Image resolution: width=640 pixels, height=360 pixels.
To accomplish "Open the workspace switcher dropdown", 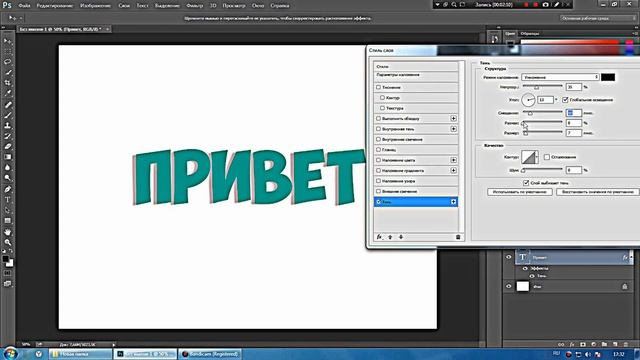I will click(x=598, y=18).
